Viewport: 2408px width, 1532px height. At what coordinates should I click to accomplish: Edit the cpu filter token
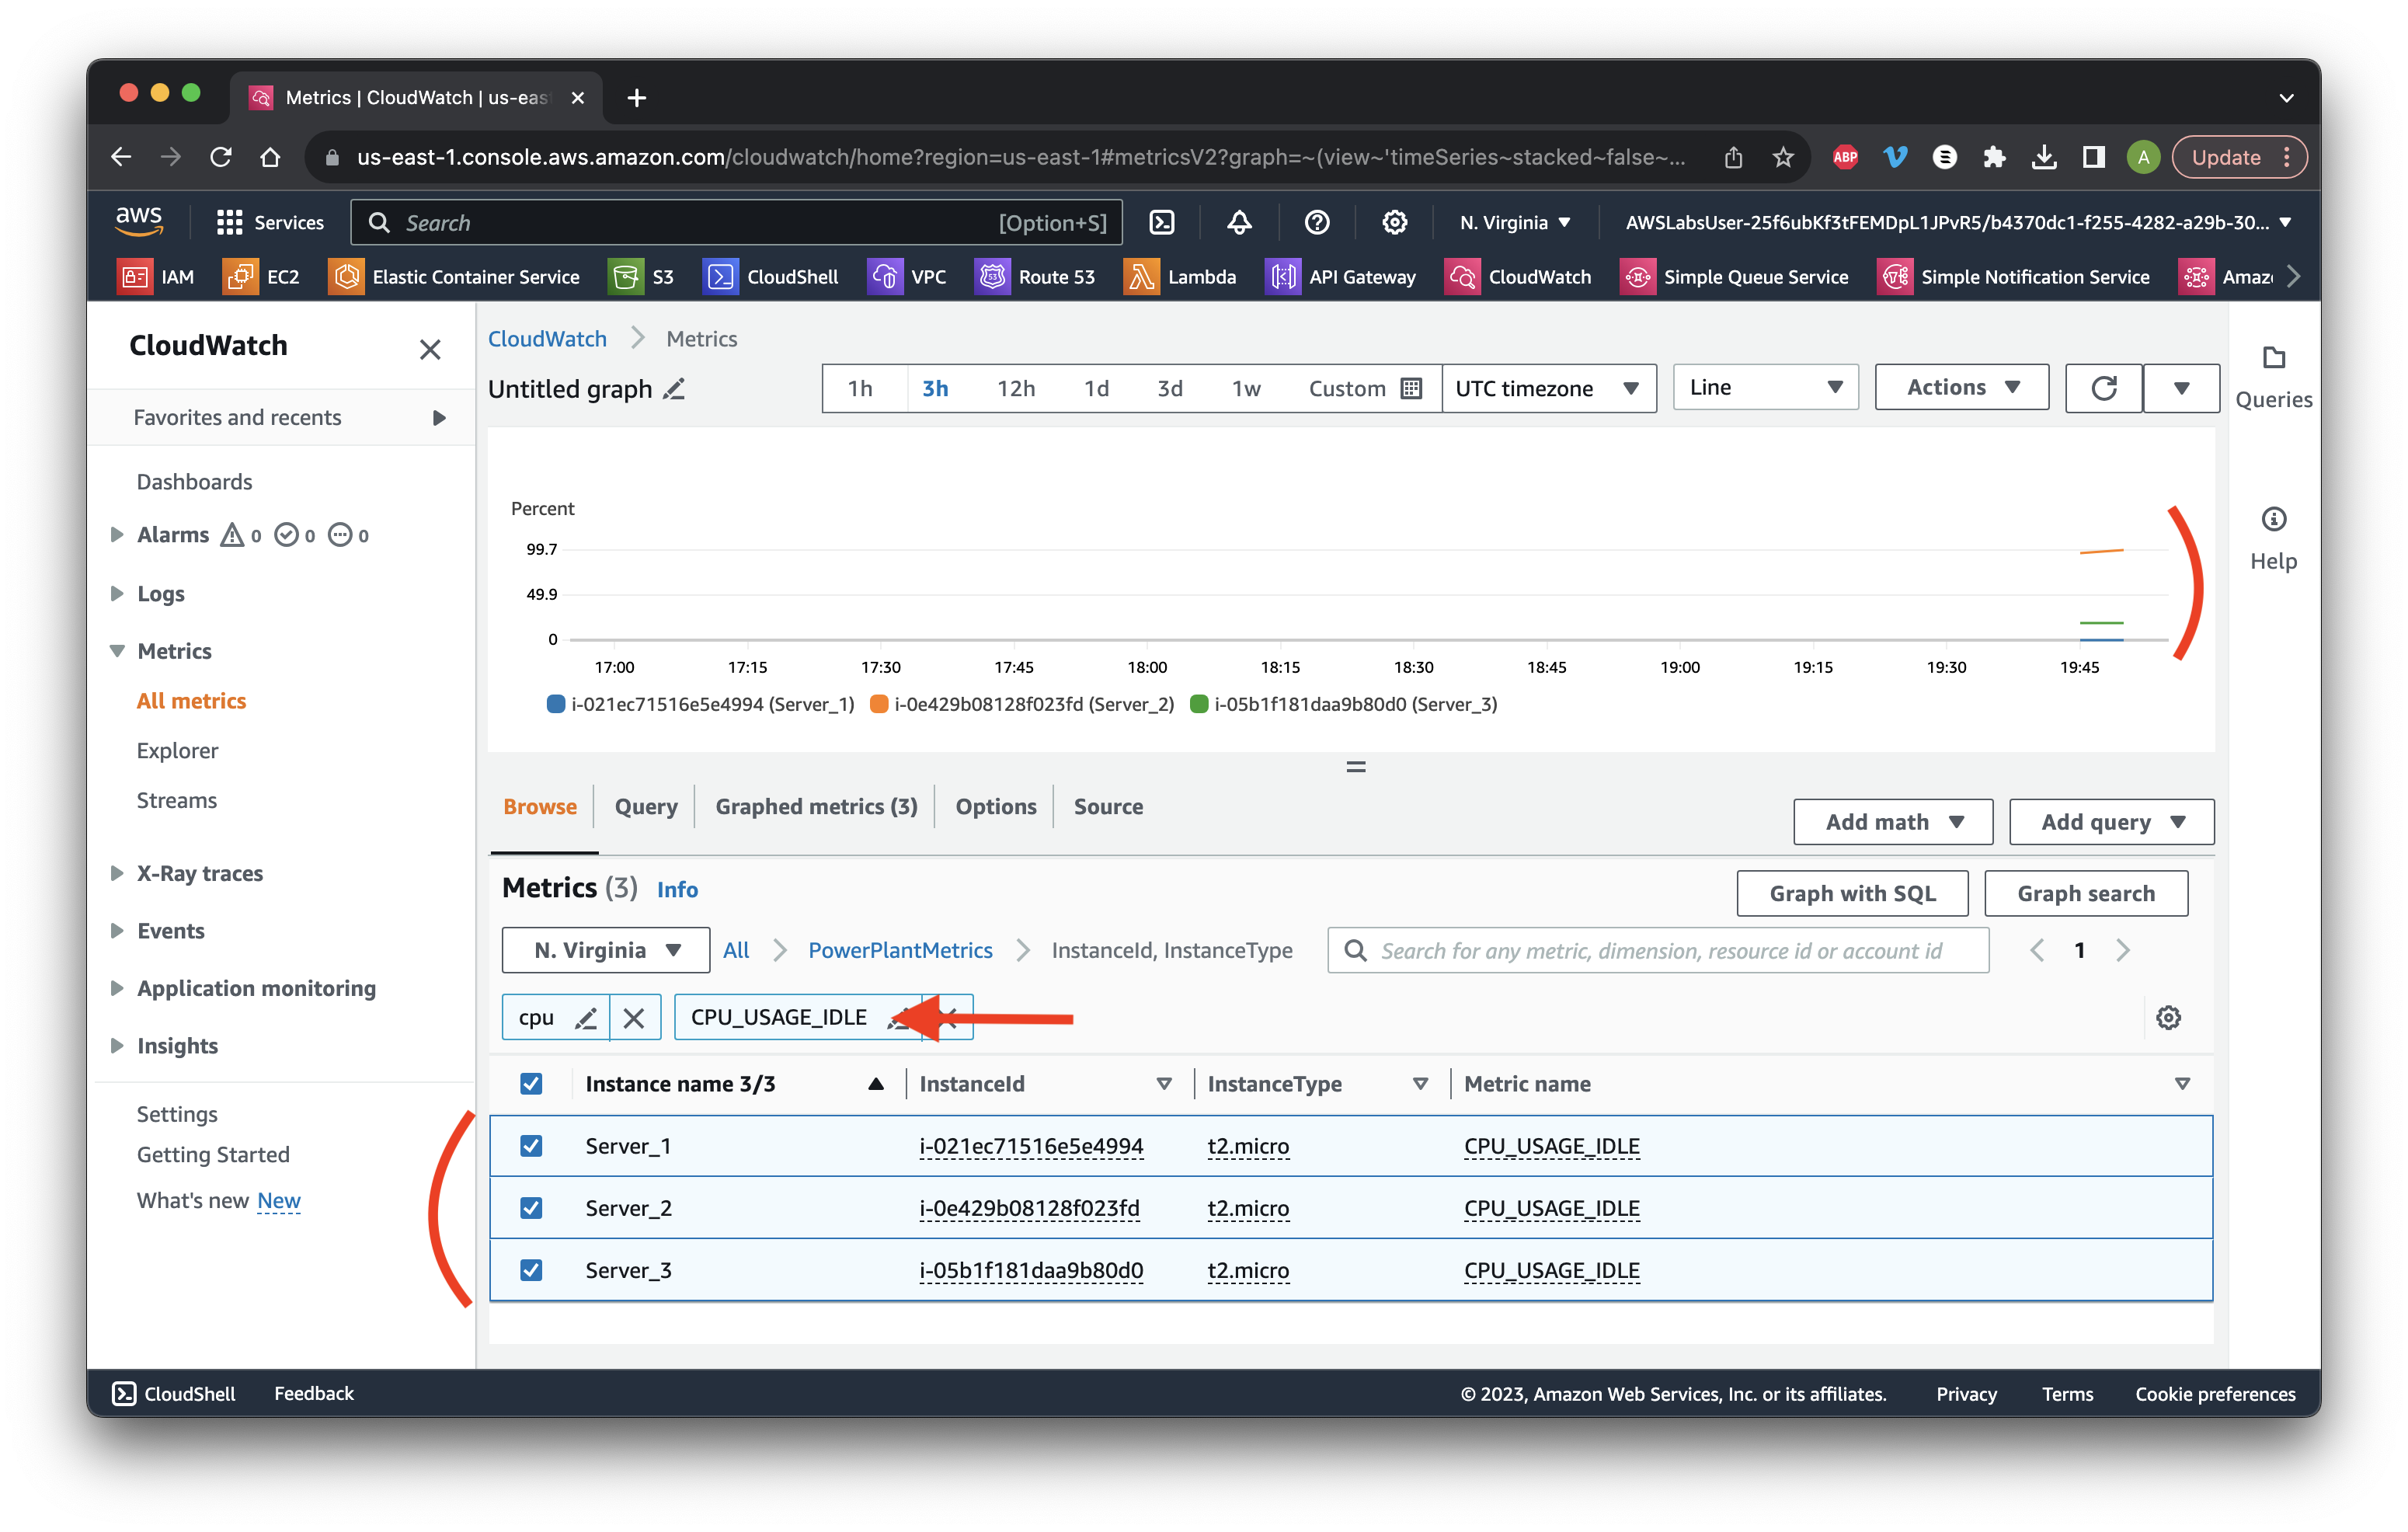tap(586, 1018)
